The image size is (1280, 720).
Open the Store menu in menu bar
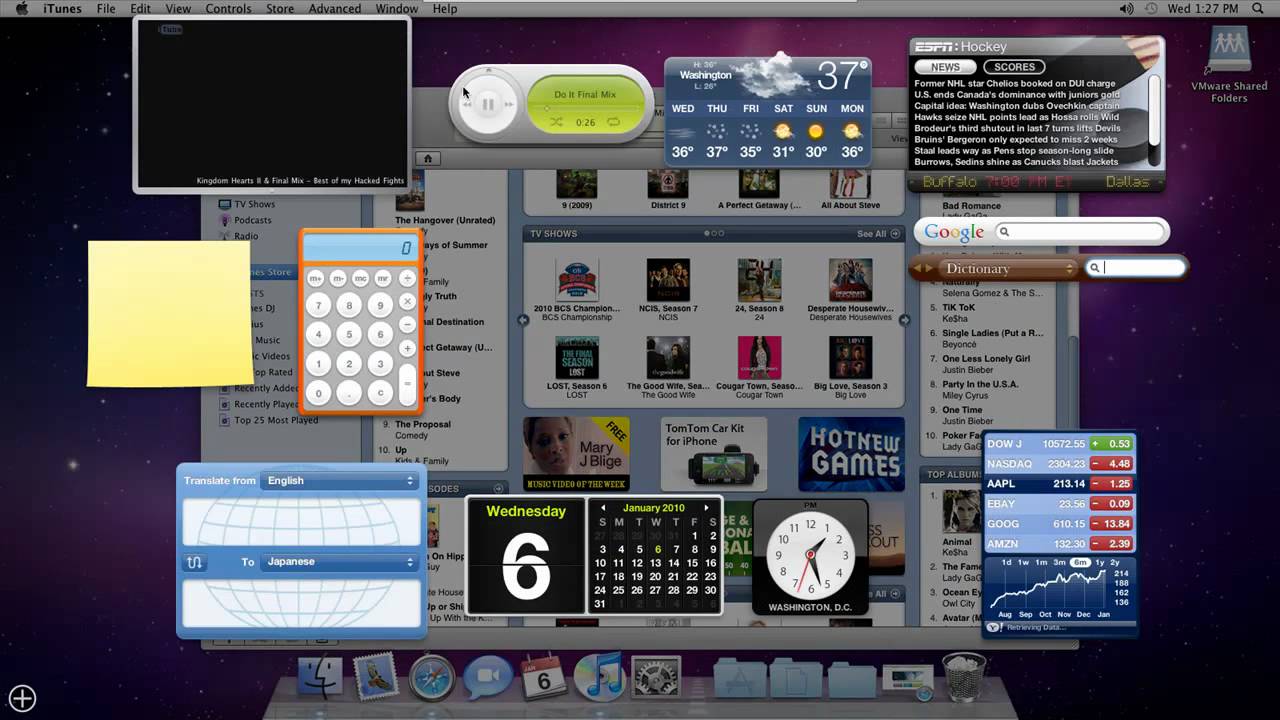(280, 9)
